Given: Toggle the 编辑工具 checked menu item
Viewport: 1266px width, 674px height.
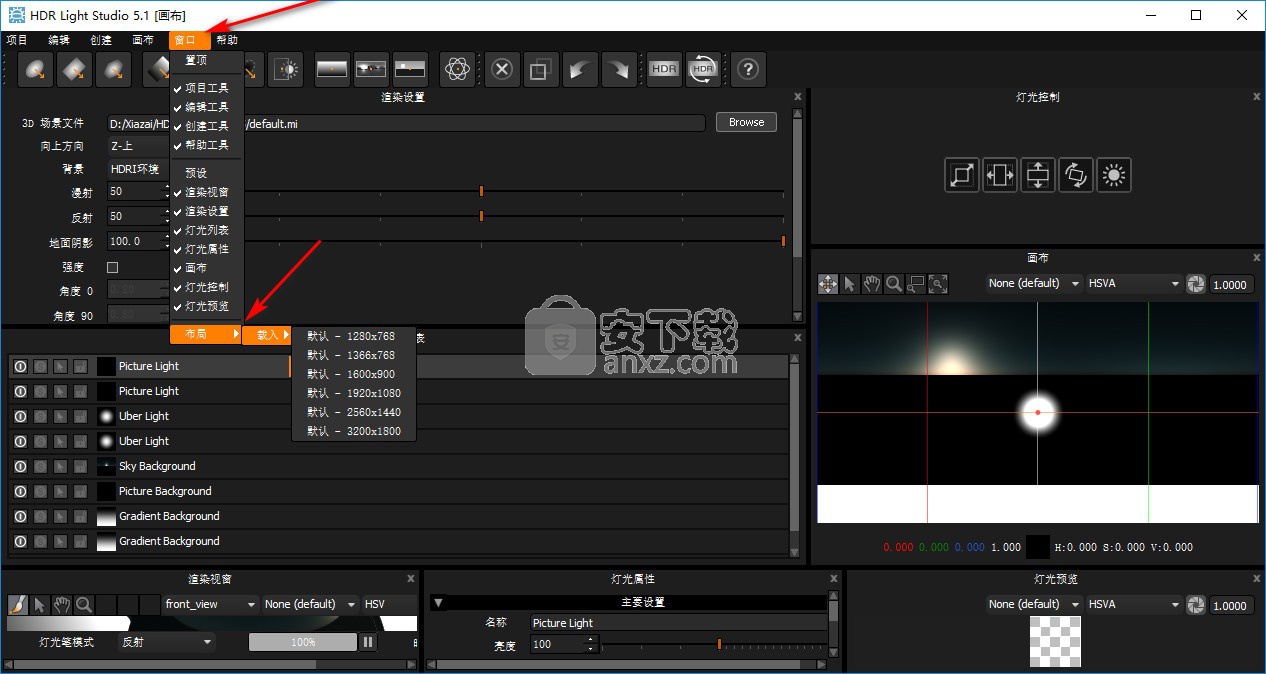Looking at the screenshot, I should [207, 107].
